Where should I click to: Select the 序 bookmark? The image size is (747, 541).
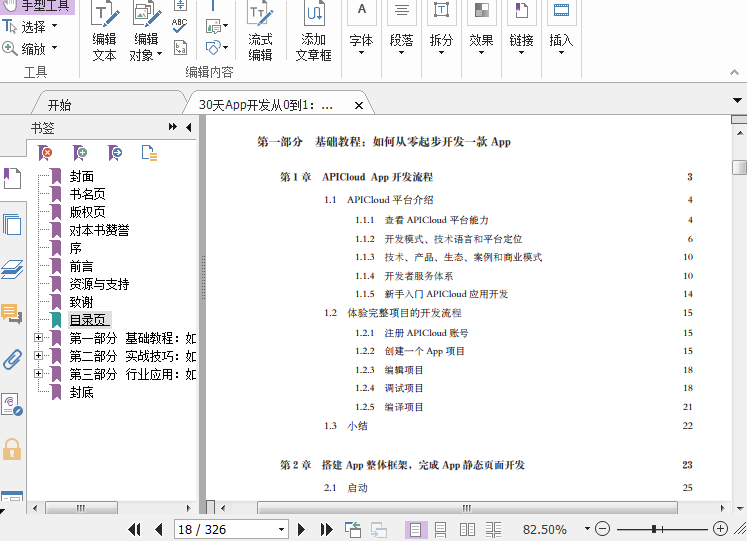[x=76, y=248]
